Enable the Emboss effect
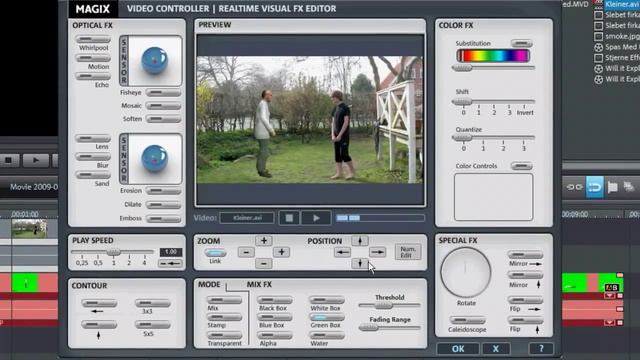The width and height of the screenshot is (640, 360). pos(163,219)
